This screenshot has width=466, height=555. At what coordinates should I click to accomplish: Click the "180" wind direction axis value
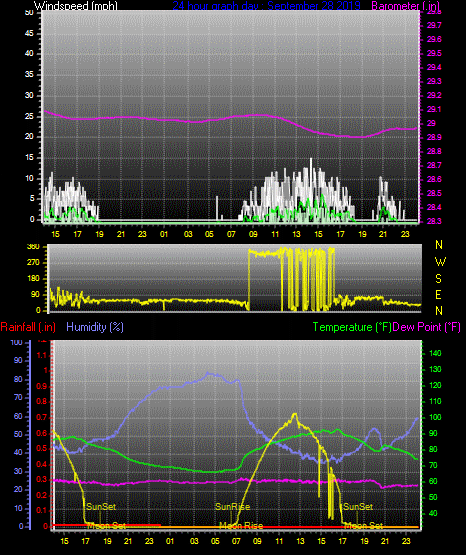(x=33, y=279)
